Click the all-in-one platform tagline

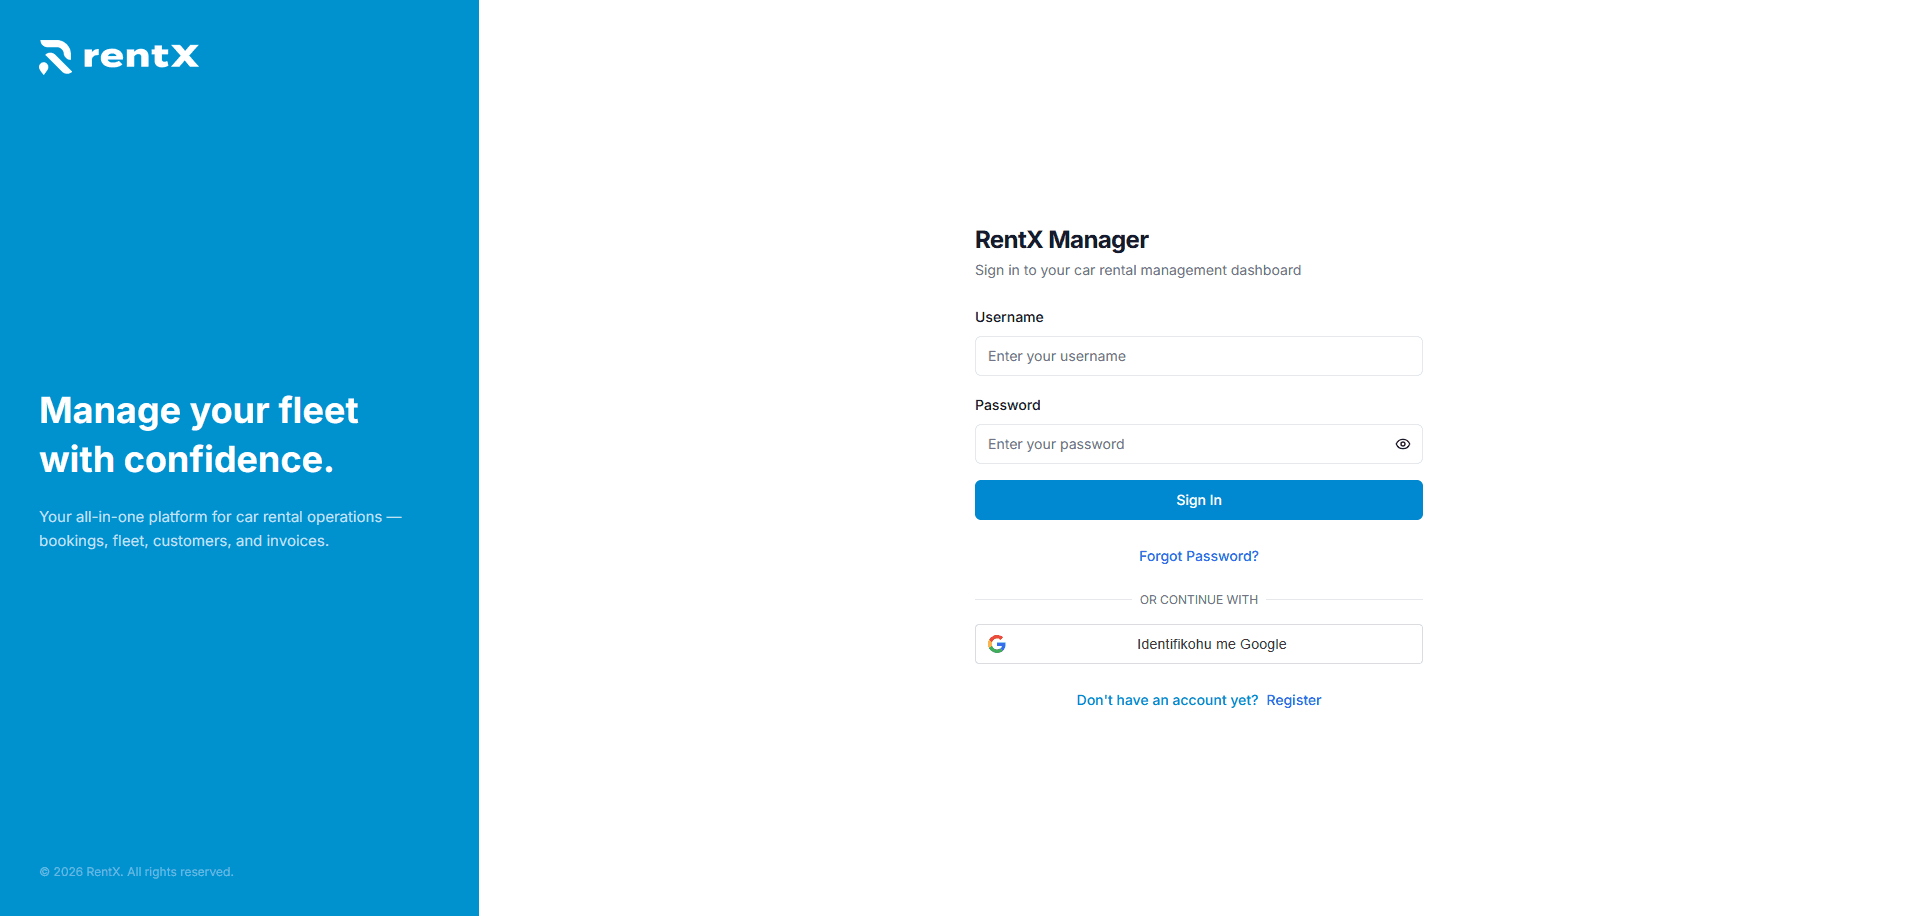tap(220, 528)
